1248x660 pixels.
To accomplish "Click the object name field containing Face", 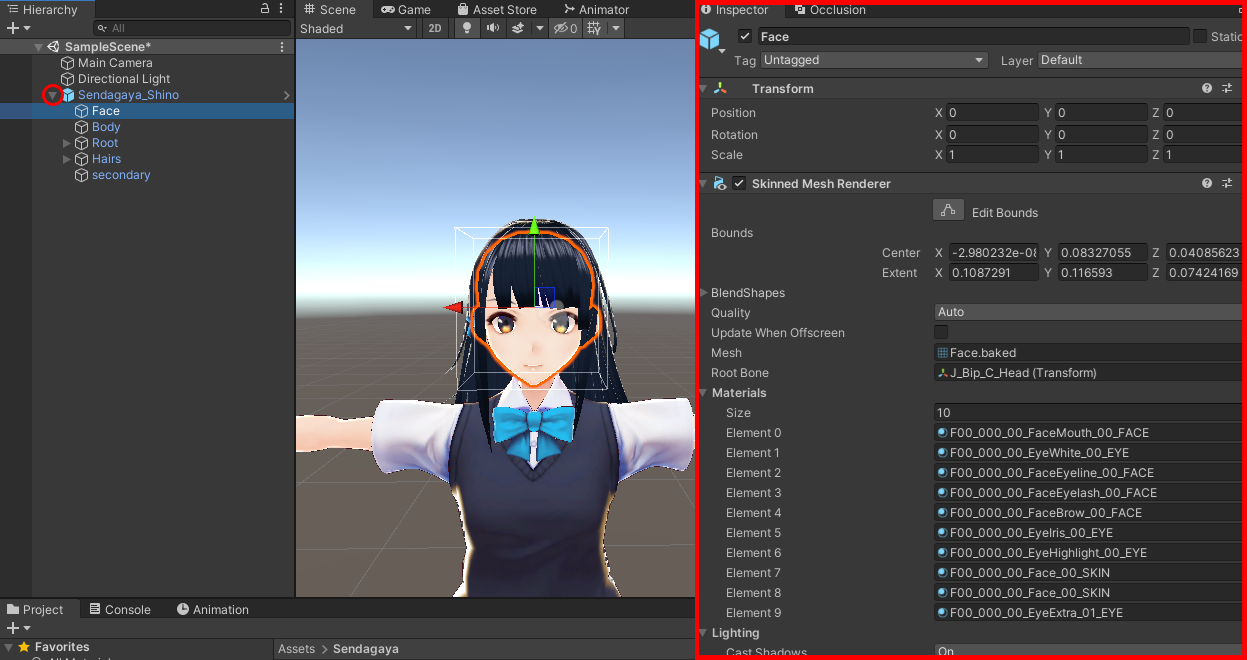I will 972,36.
